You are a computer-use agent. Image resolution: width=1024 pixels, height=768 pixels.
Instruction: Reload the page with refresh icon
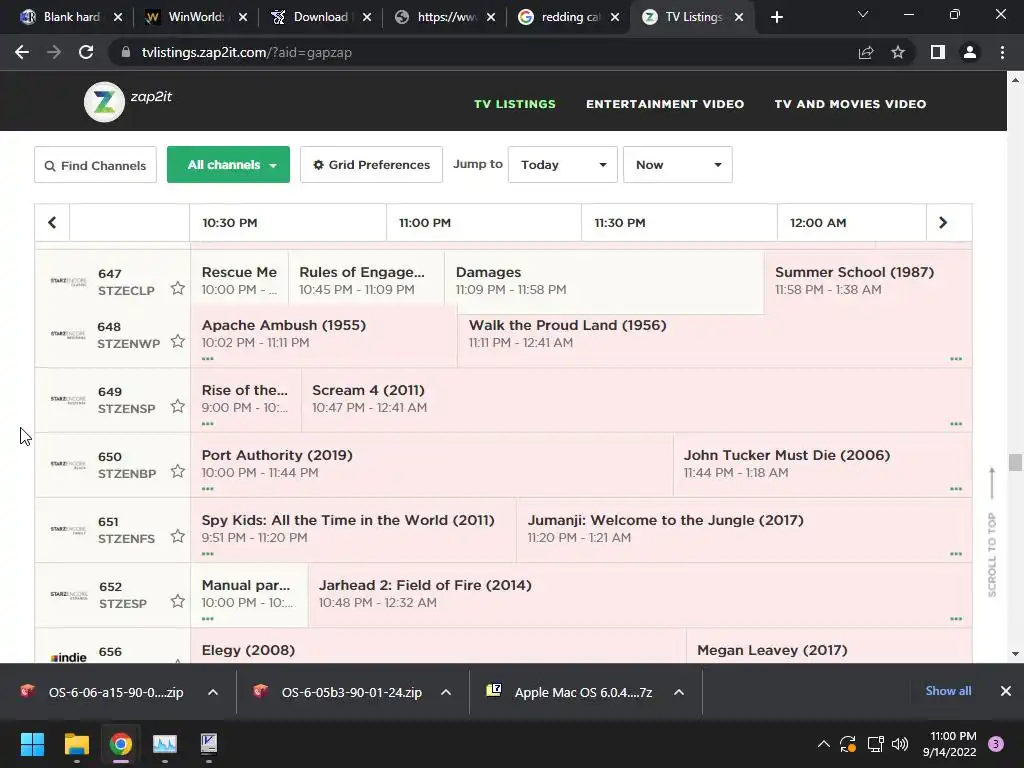coord(86,52)
